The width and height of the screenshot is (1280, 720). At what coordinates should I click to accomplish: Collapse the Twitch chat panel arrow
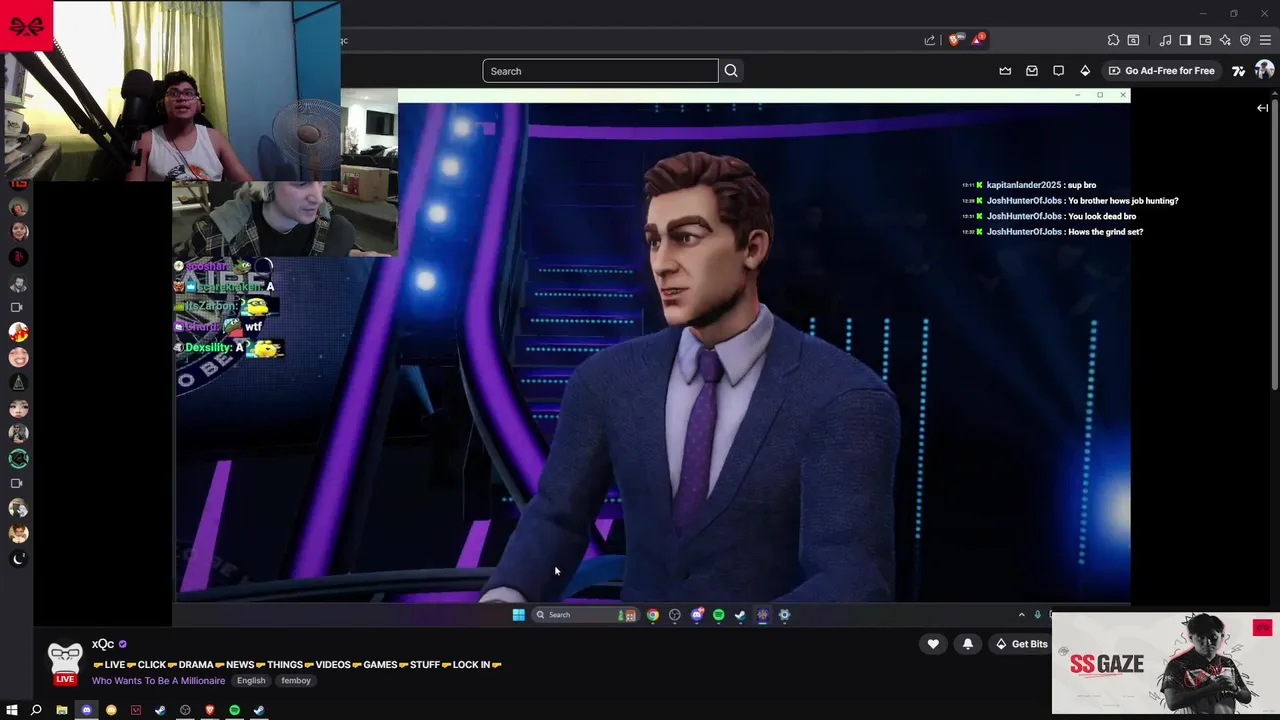[x=1262, y=108]
